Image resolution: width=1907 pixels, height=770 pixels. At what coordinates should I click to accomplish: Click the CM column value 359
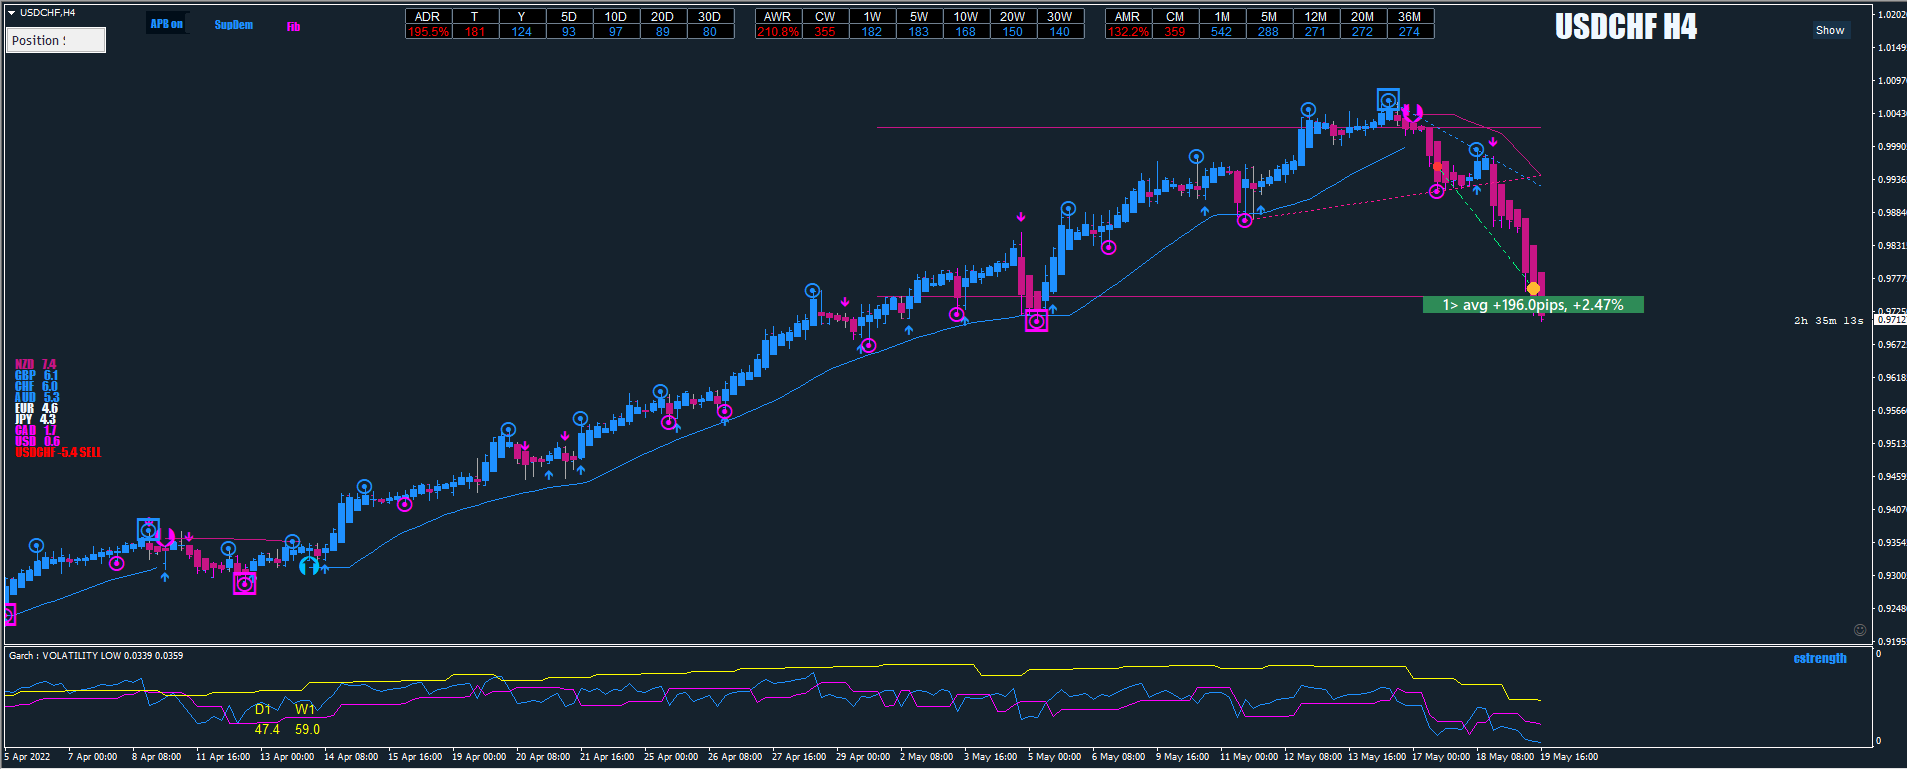(1175, 32)
